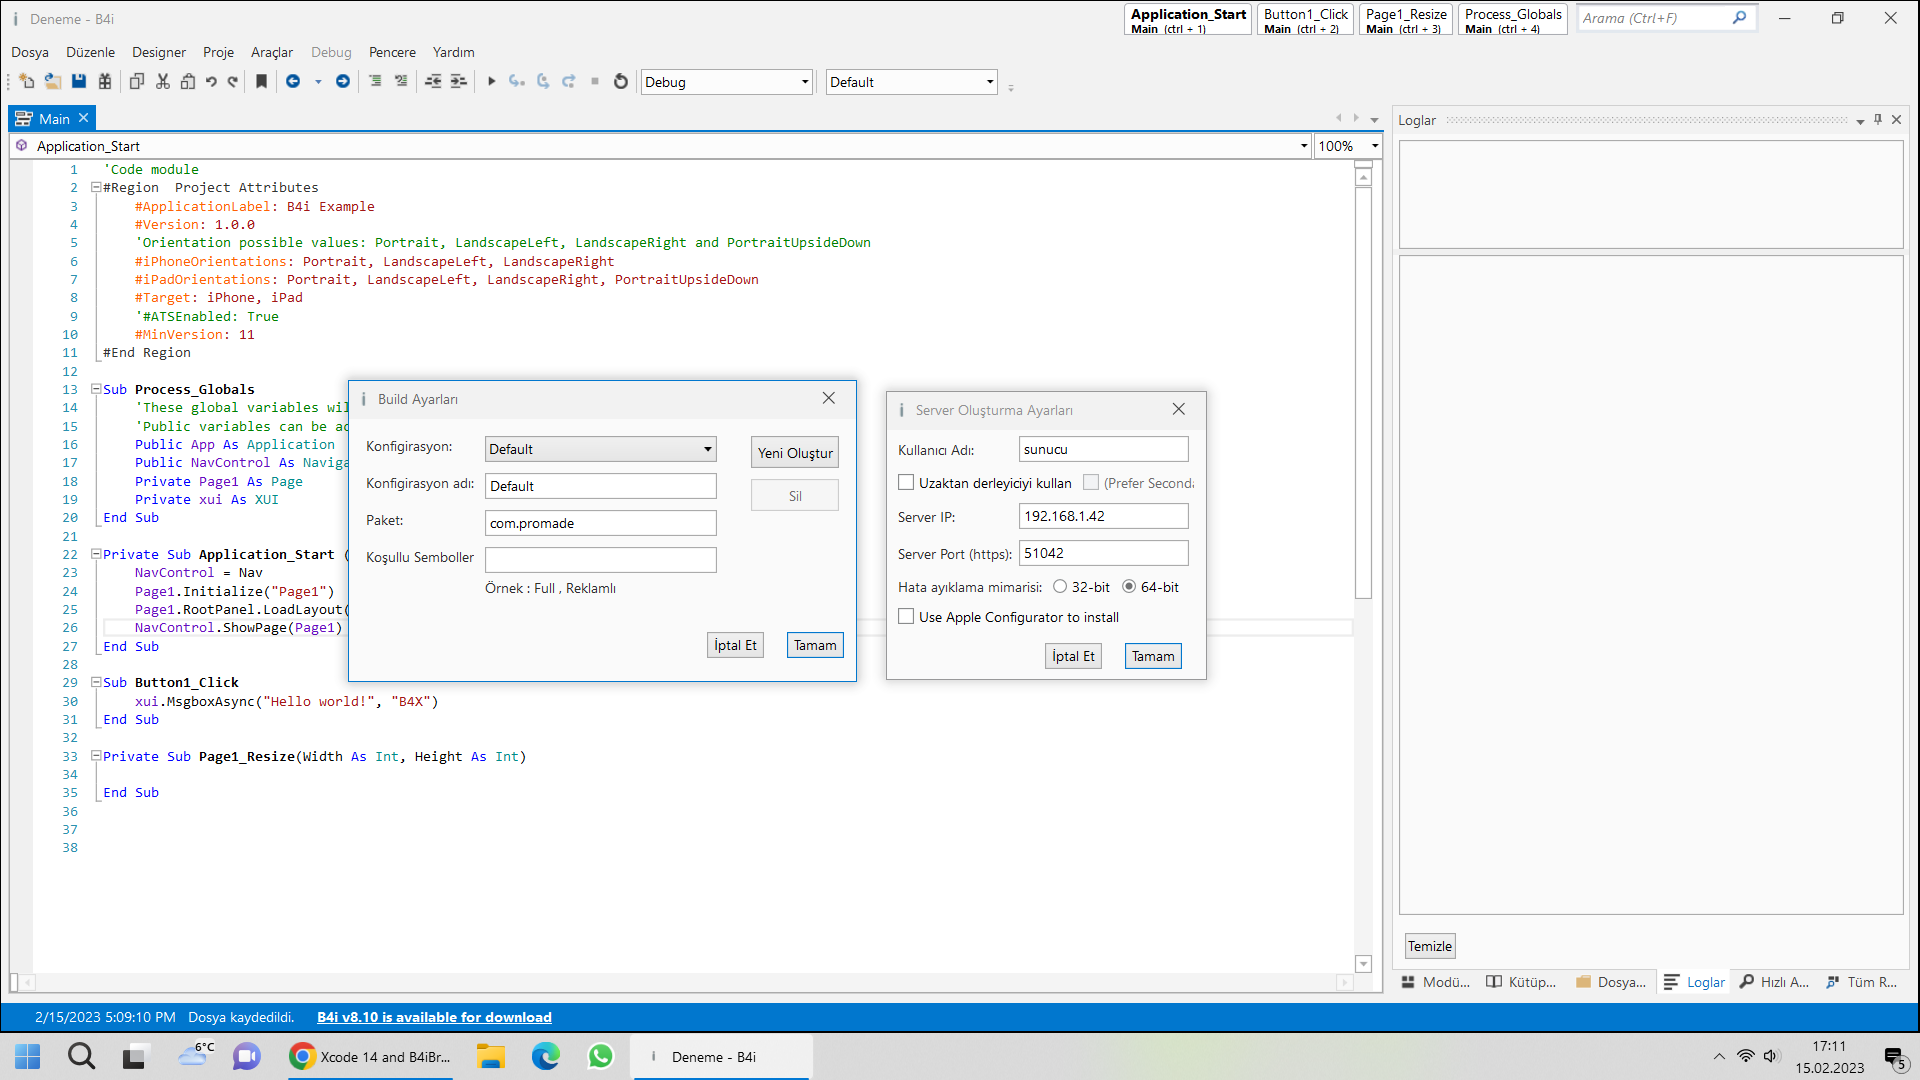This screenshot has height=1080, width=1920.
Task: Open WhatsApp from the taskbar
Action: coord(600,1056)
